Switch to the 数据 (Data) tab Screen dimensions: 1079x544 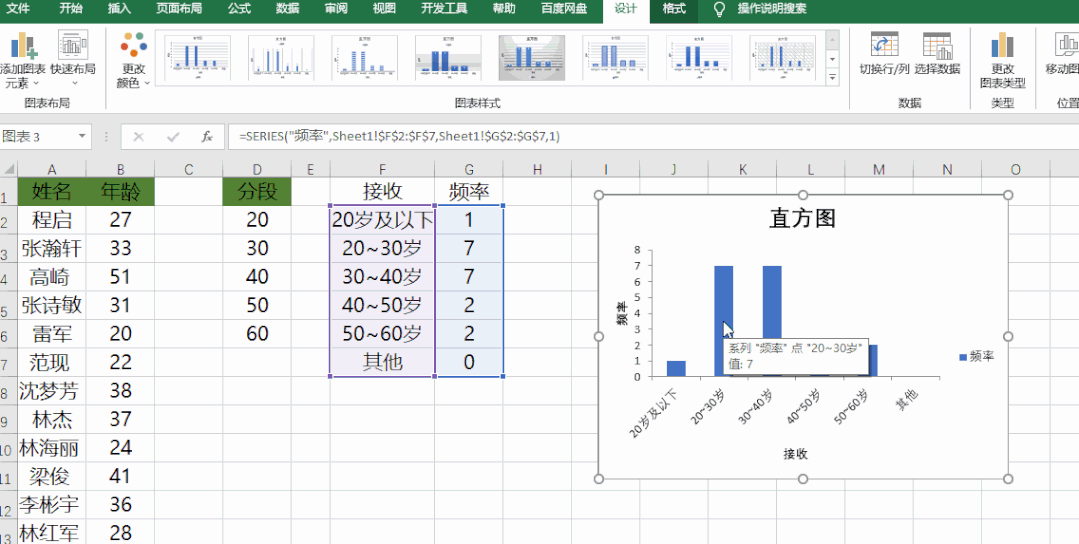click(287, 9)
